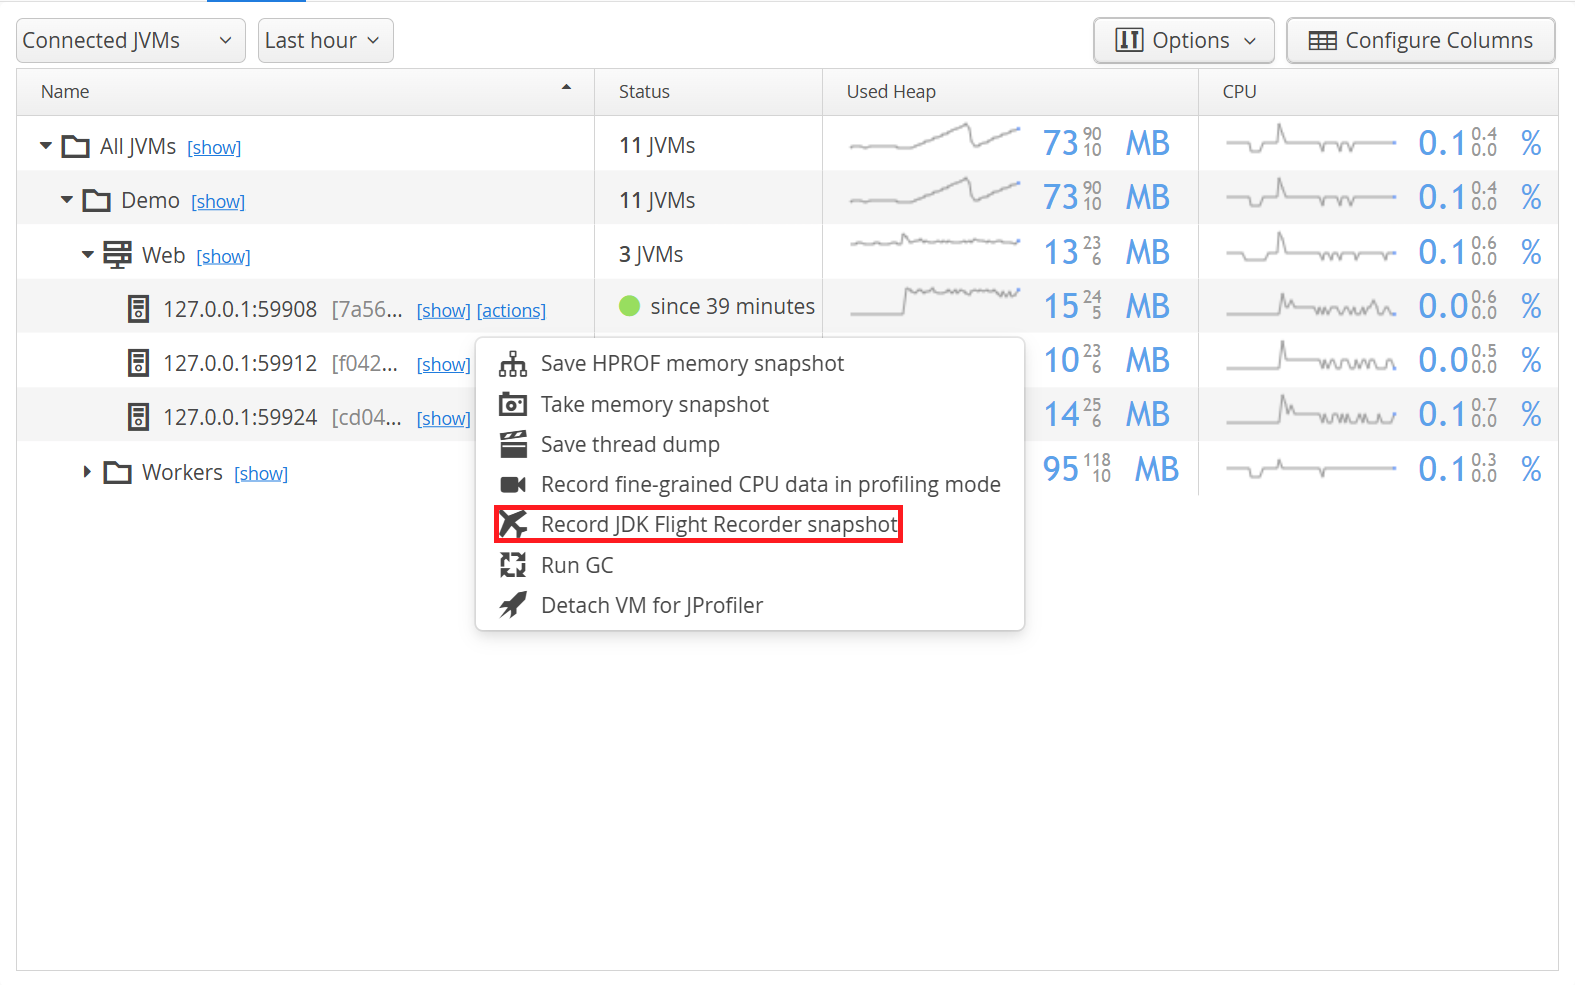Click the 127.0.0.1:59908 heap sparkline

(x=935, y=300)
